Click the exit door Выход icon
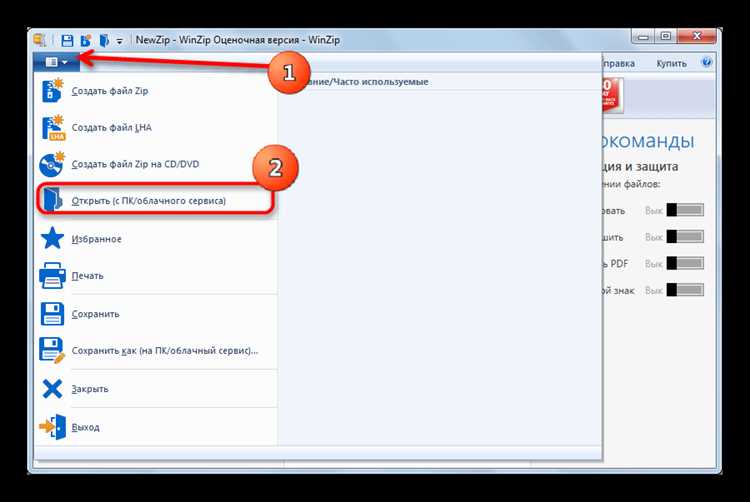 coord(53,426)
